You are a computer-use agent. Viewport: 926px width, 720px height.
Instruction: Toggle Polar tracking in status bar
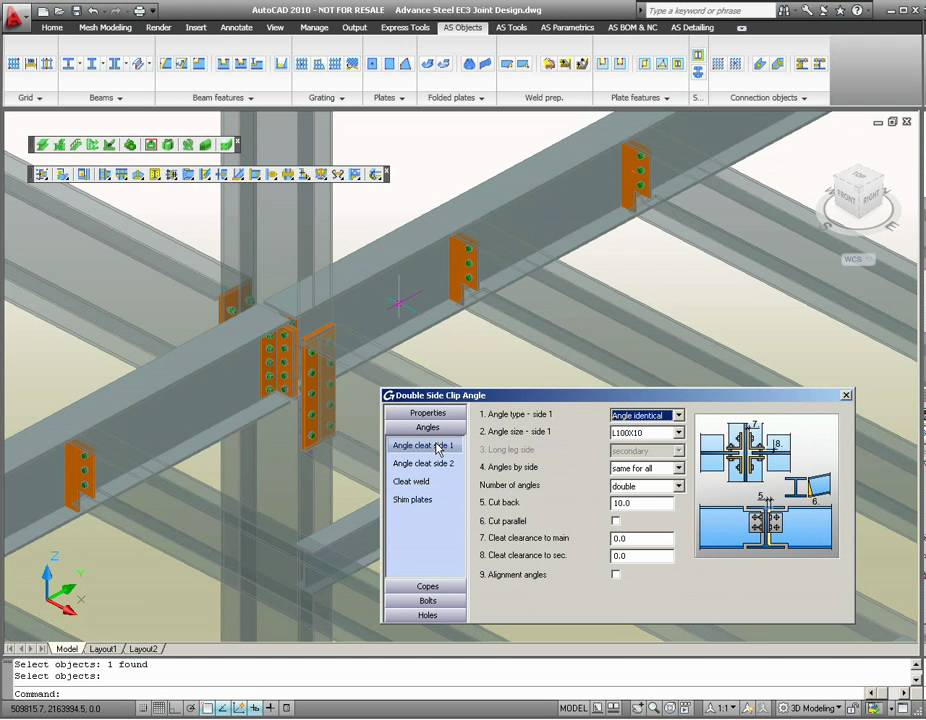tap(191, 708)
